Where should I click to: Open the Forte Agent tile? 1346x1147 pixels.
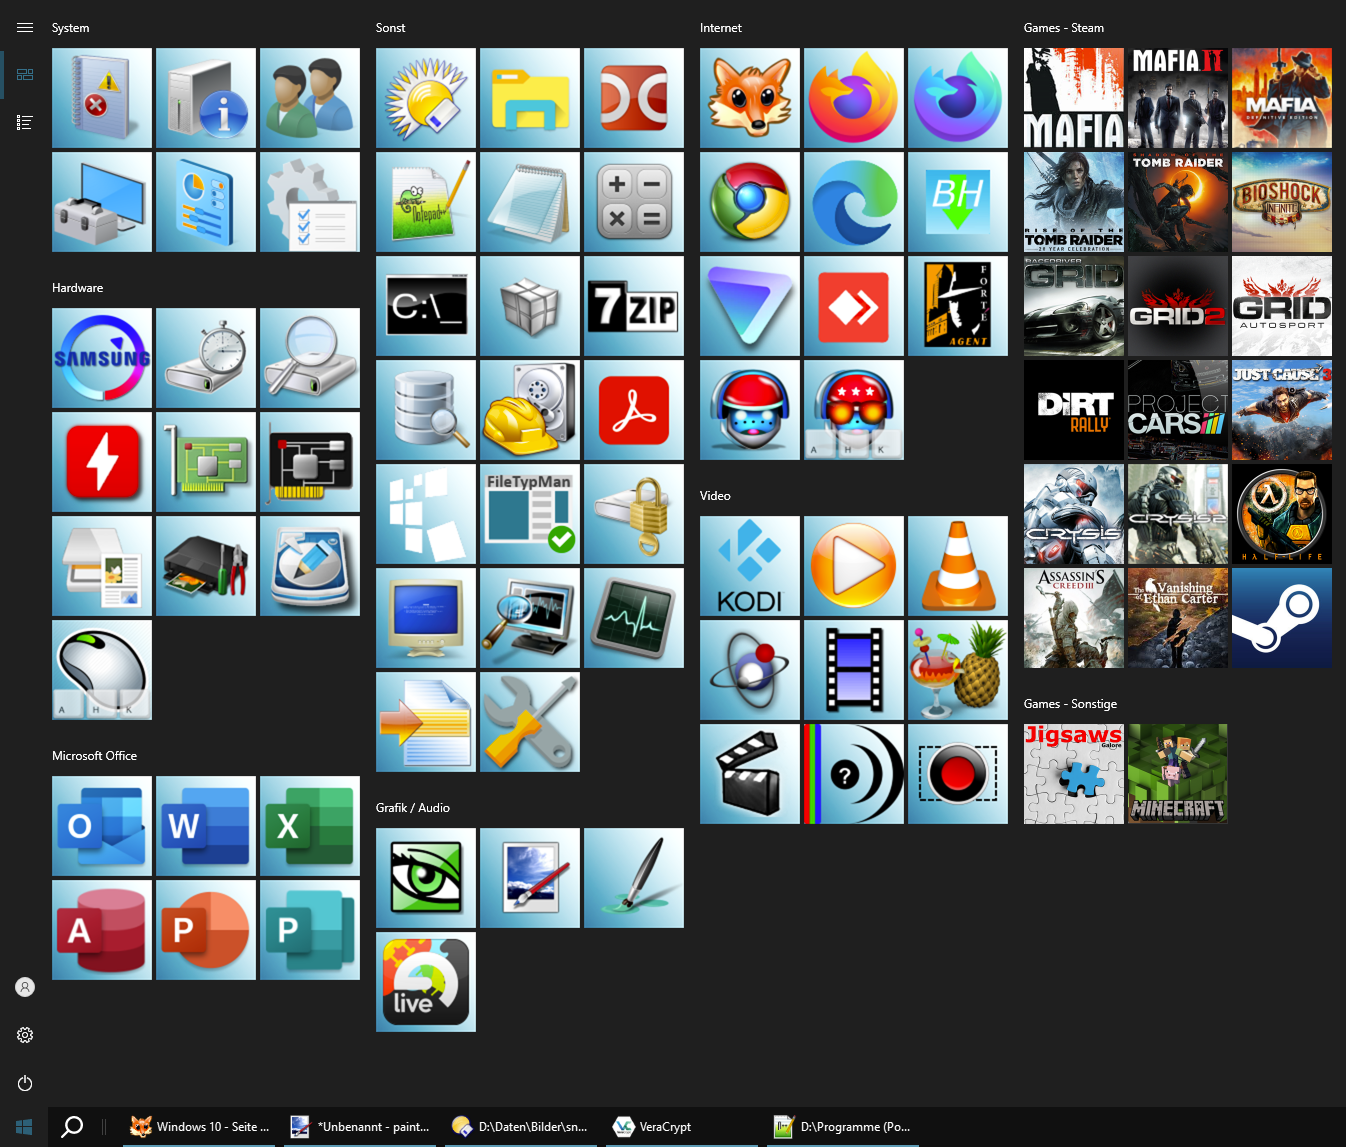coord(958,306)
